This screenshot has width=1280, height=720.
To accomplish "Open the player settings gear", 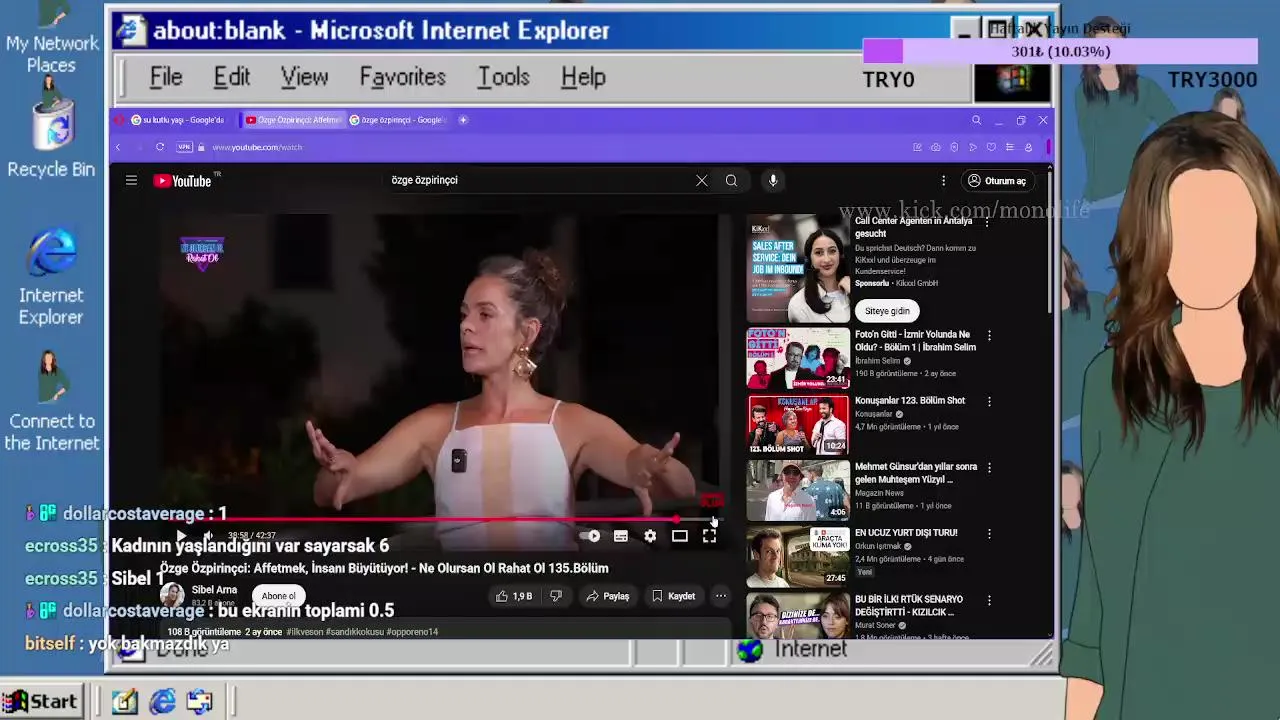I will point(650,537).
